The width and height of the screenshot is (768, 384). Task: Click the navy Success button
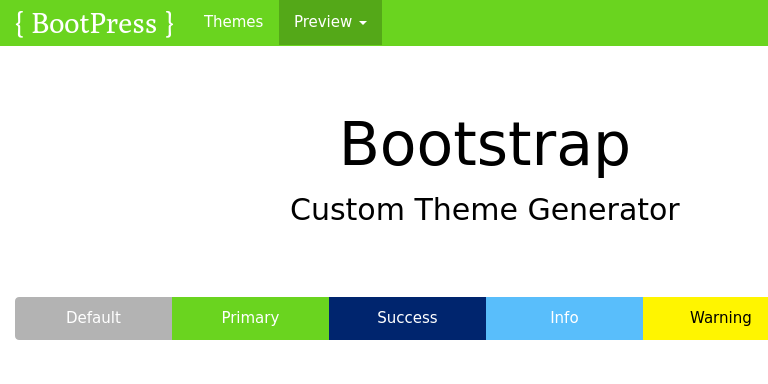pyautogui.click(x=407, y=318)
